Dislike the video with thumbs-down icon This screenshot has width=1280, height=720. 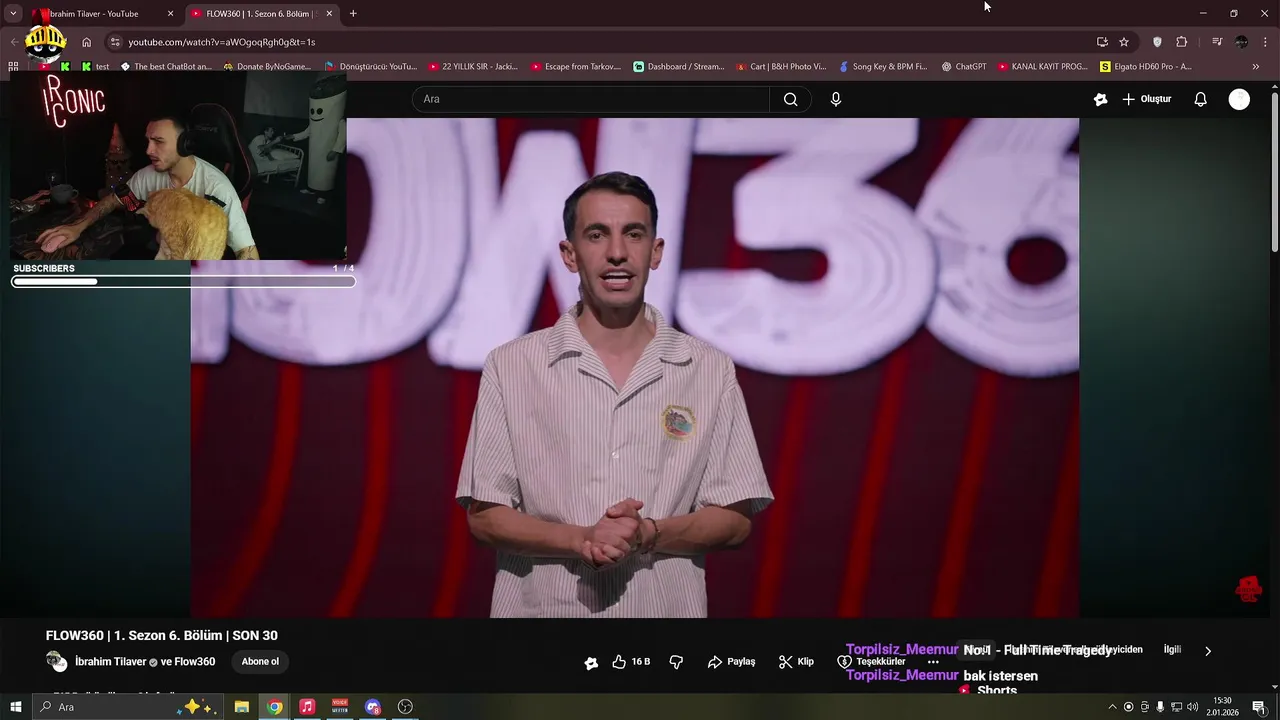click(x=676, y=662)
